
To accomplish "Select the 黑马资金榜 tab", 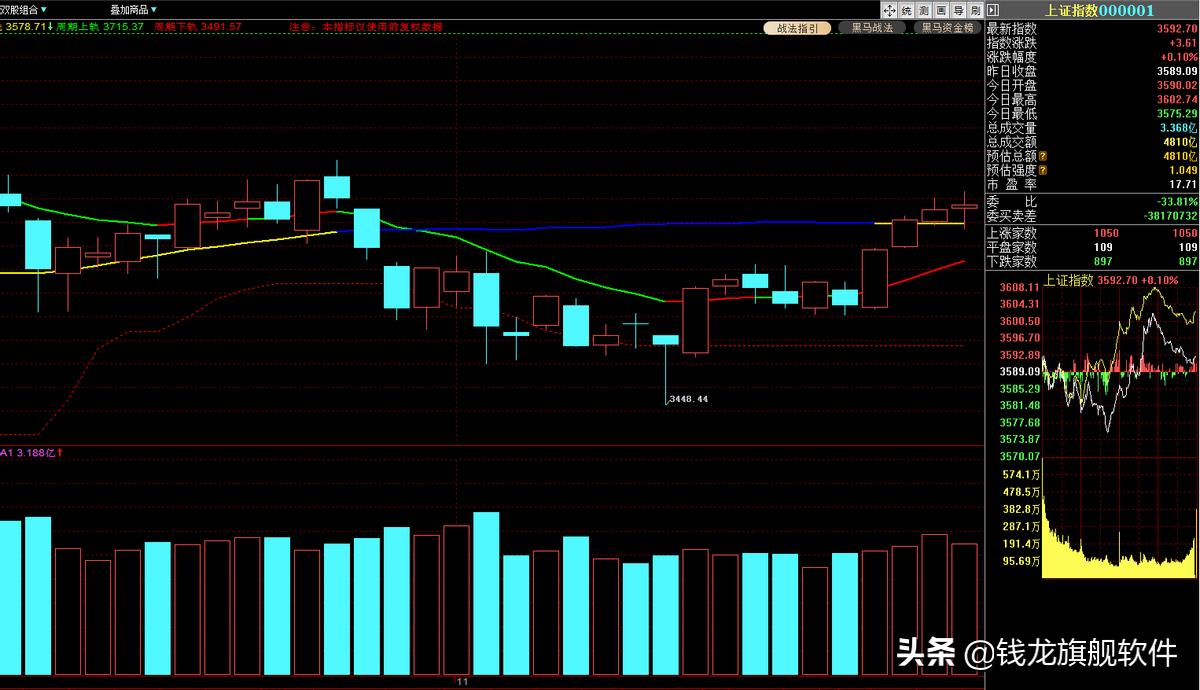I will point(947,28).
